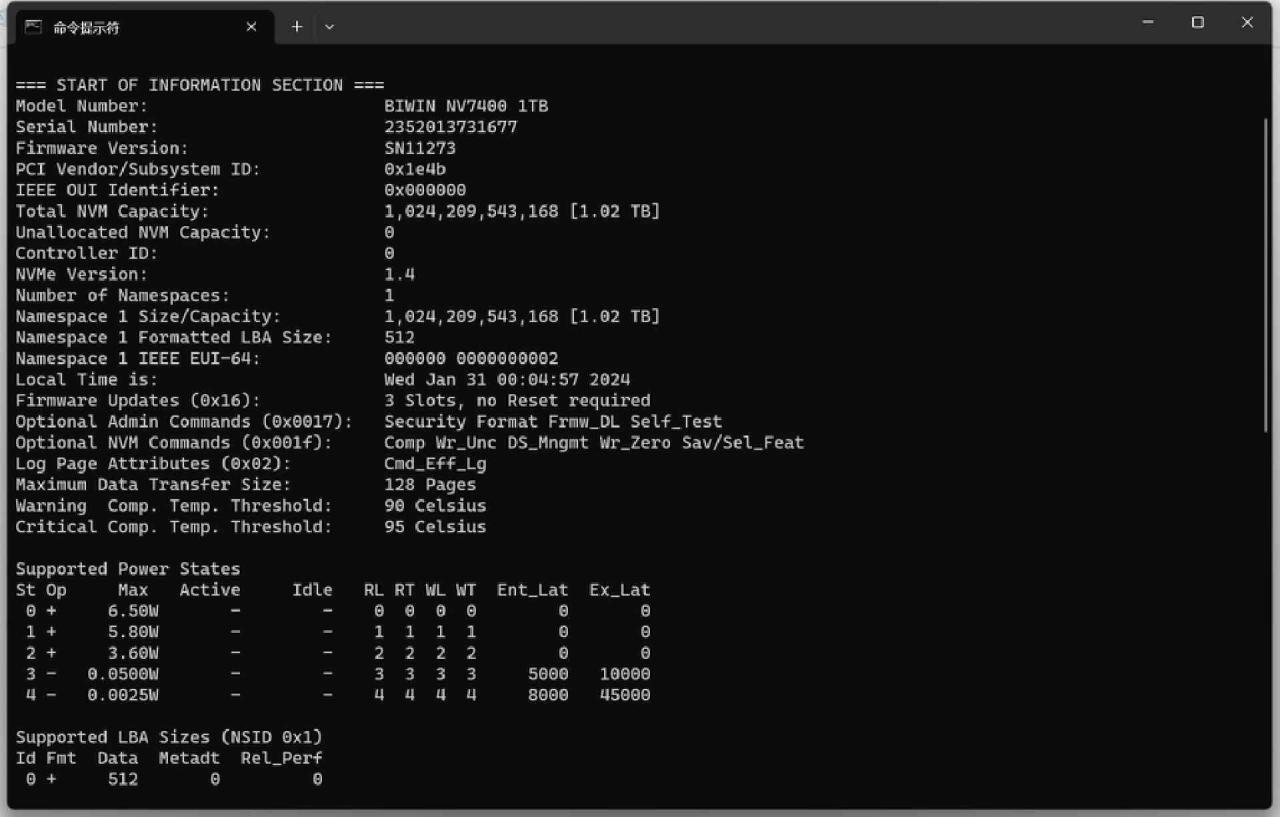The width and height of the screenshot is (1280, 817).
Task: Select the 命令提示符 tab
Action: [x=143, y=27]
